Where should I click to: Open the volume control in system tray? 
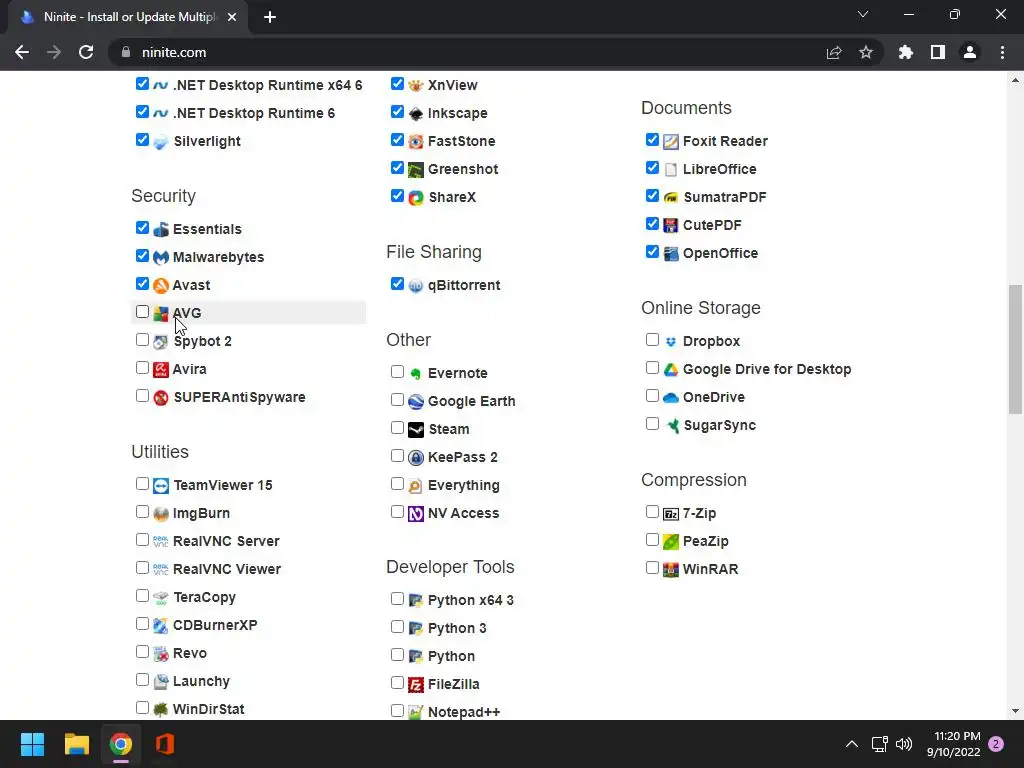904,744
